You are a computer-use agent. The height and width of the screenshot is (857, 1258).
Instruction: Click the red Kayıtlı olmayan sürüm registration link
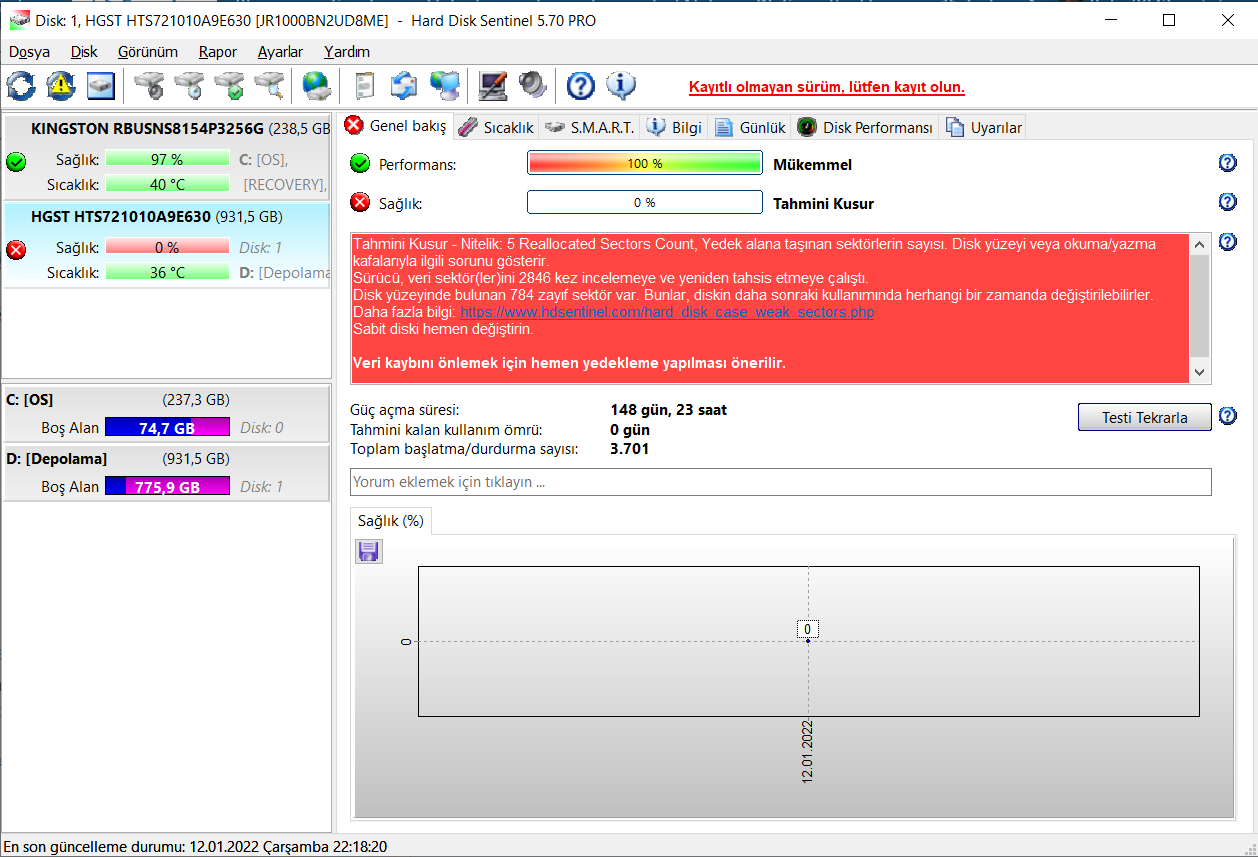click(827, 87)
